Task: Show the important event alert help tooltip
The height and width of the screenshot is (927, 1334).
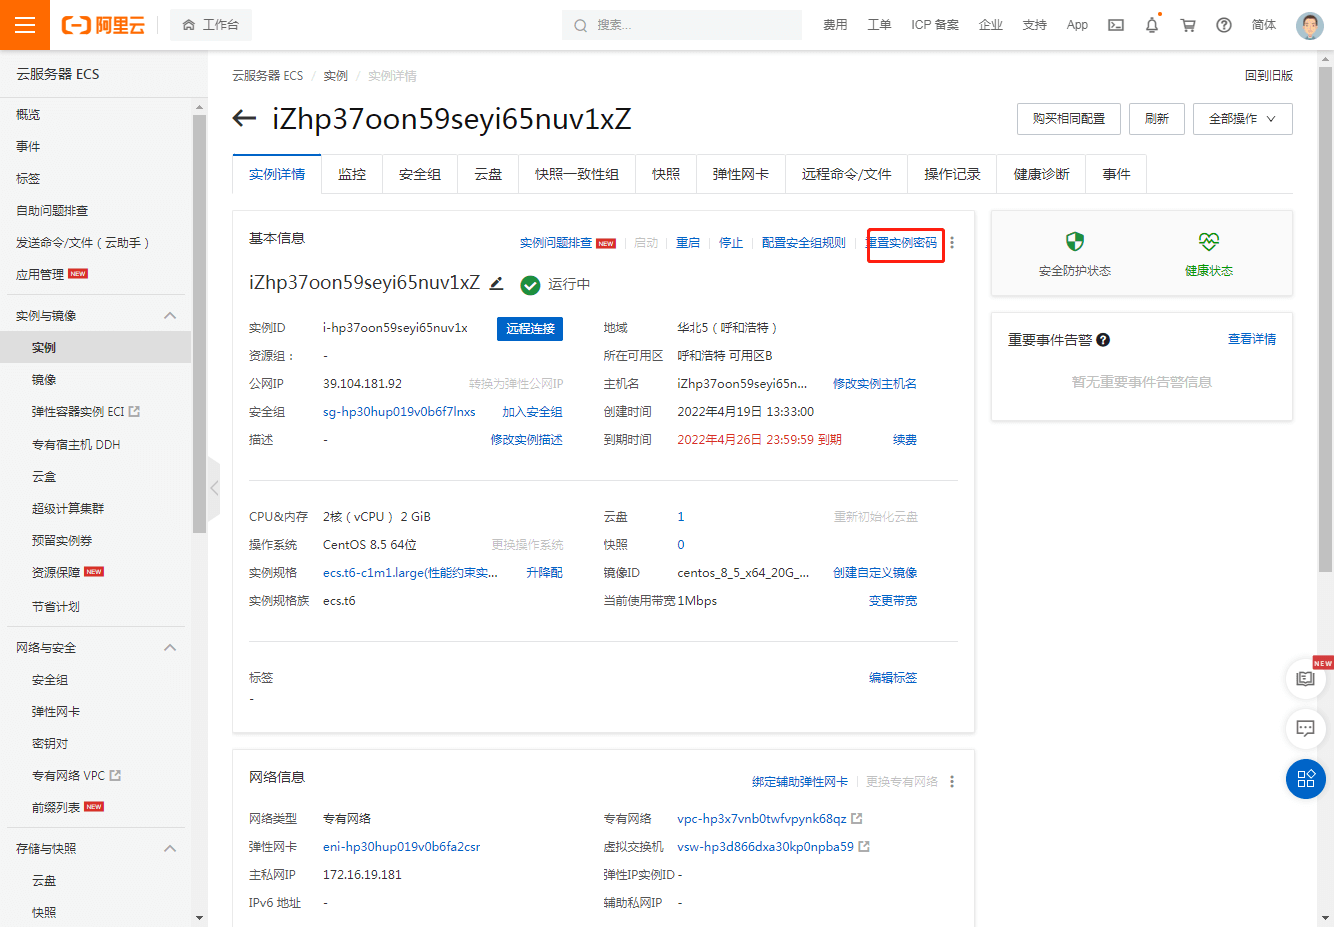Action: click(x=1103, y=340)
